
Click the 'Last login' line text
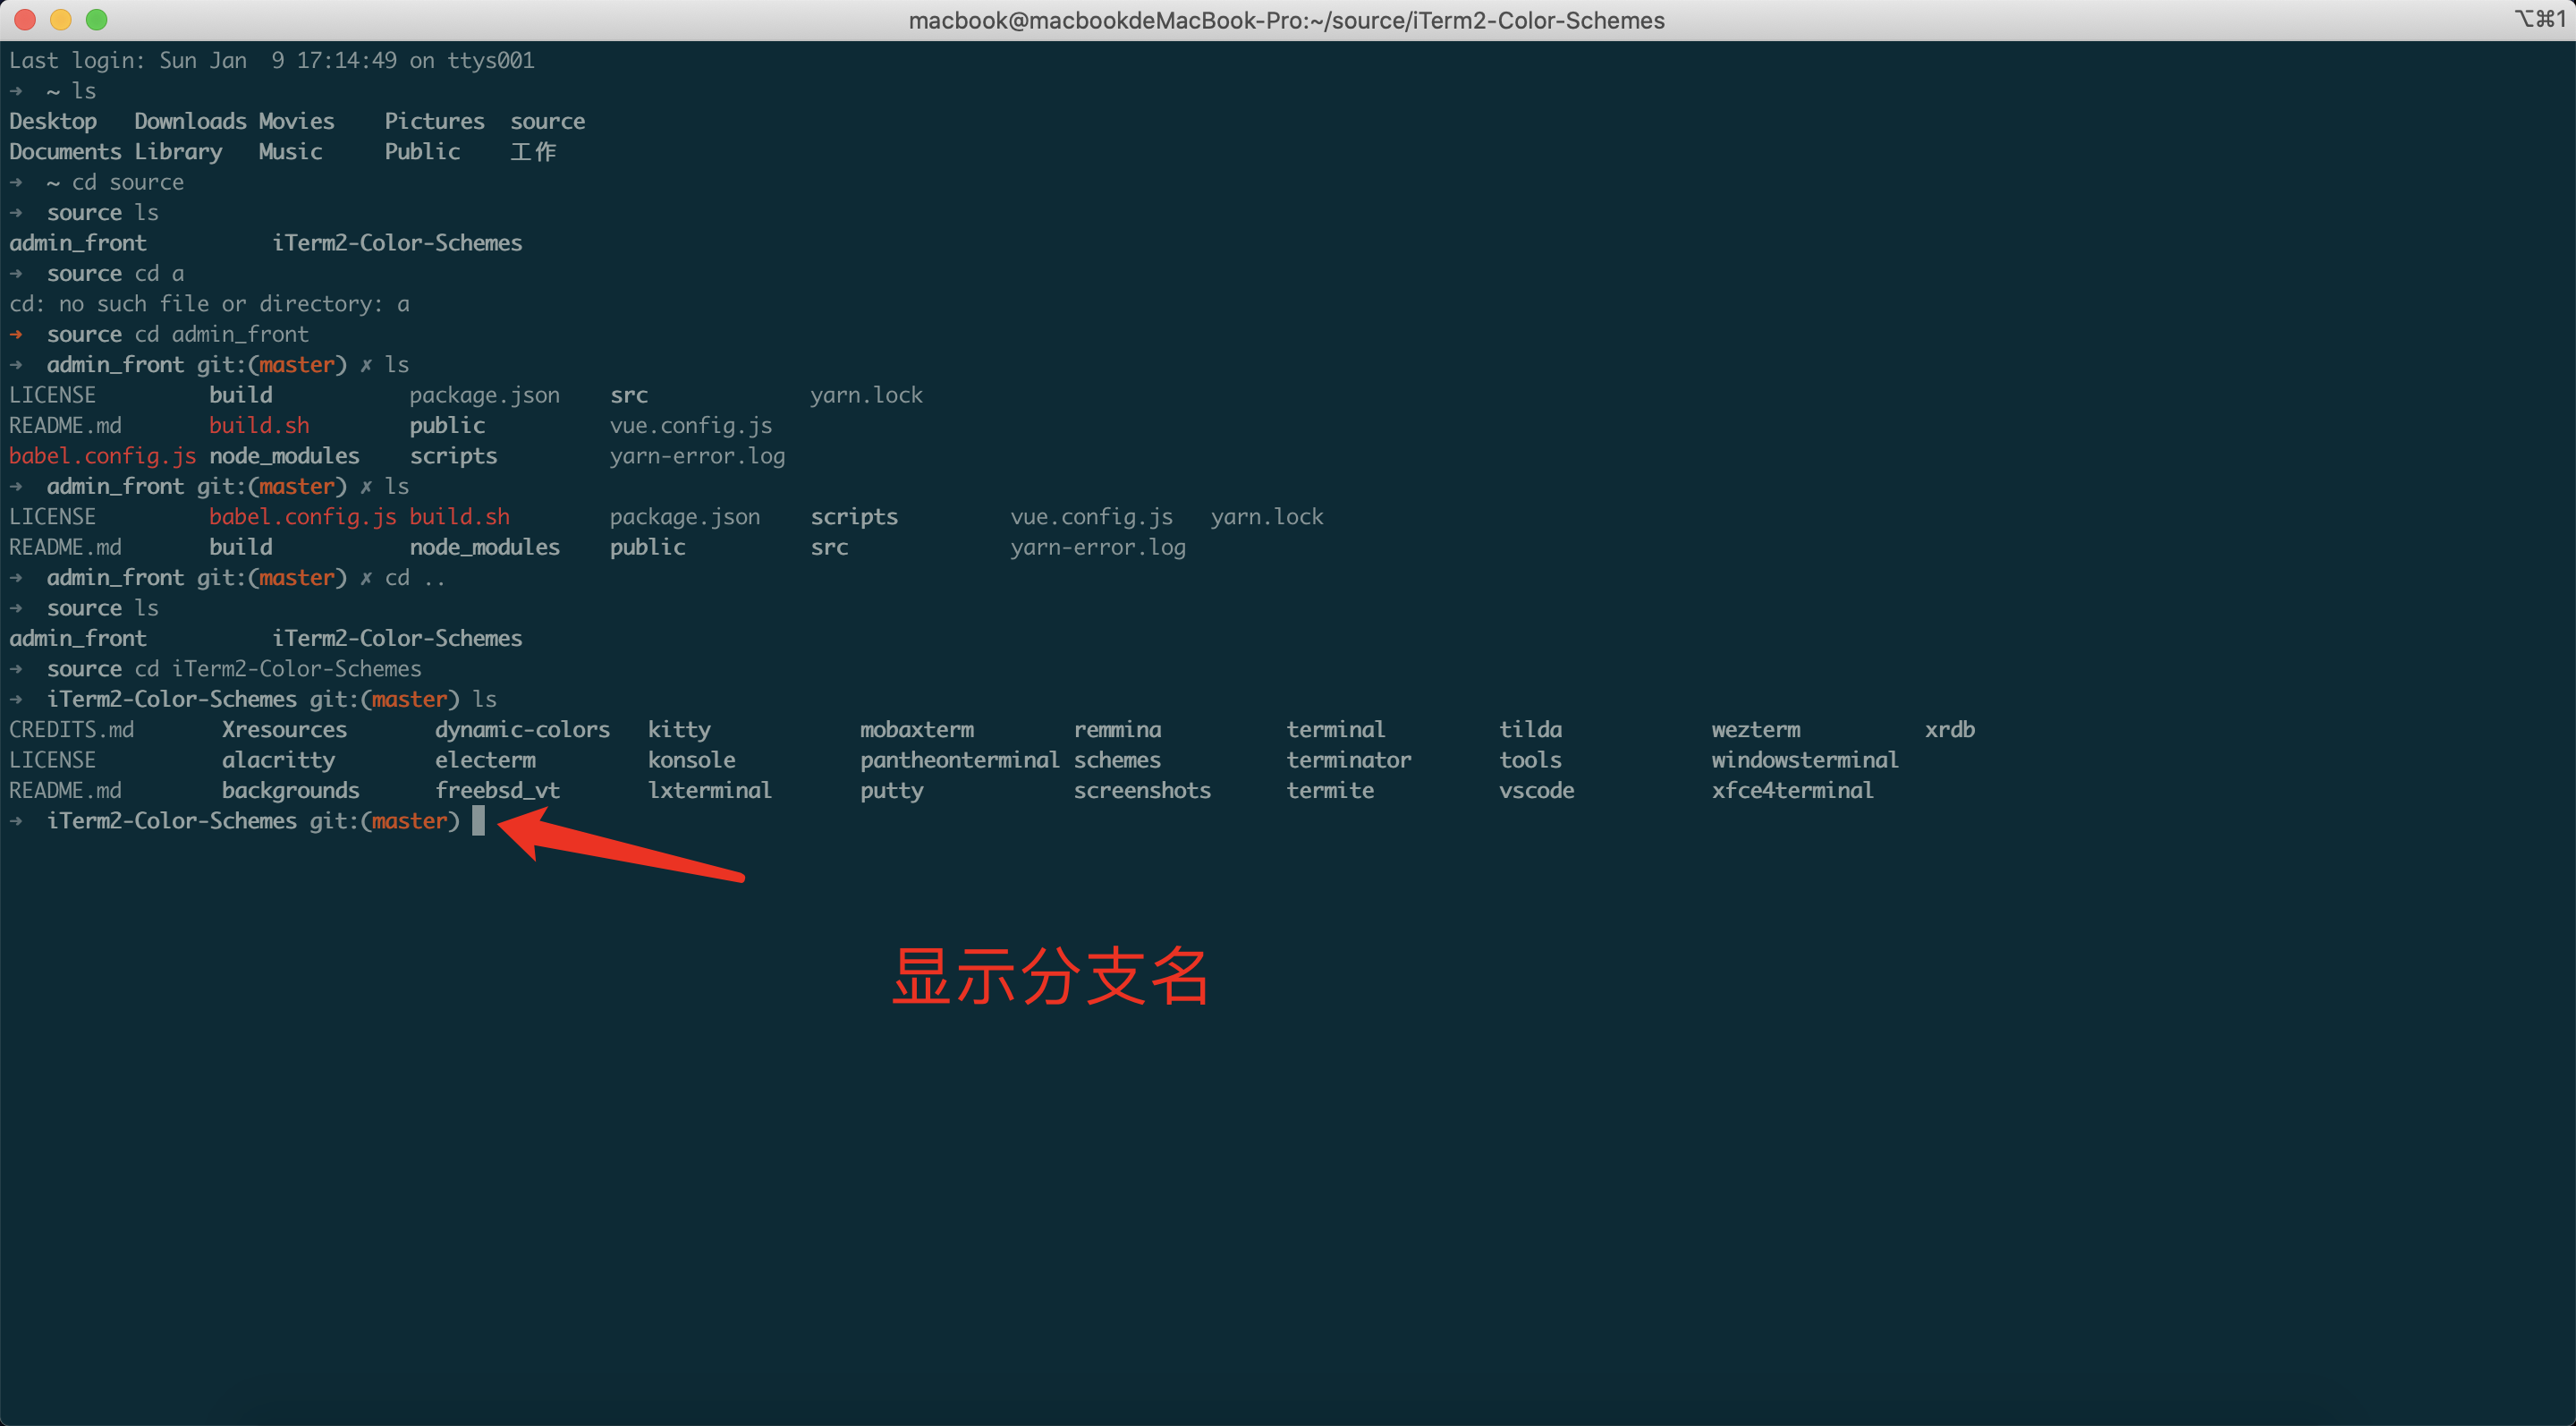tap(271, 60)
